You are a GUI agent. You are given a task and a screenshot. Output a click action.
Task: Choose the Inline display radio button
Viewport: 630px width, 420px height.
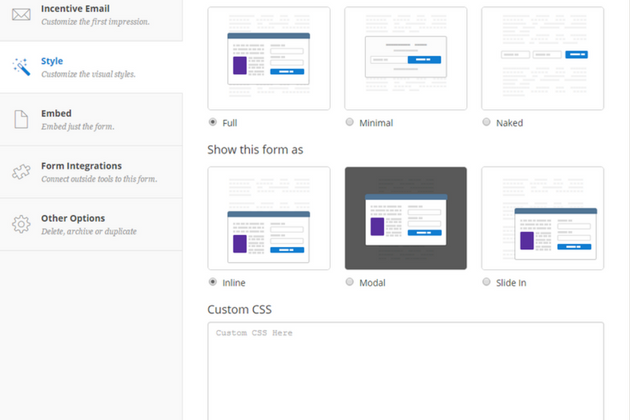[x=213, y=282]
